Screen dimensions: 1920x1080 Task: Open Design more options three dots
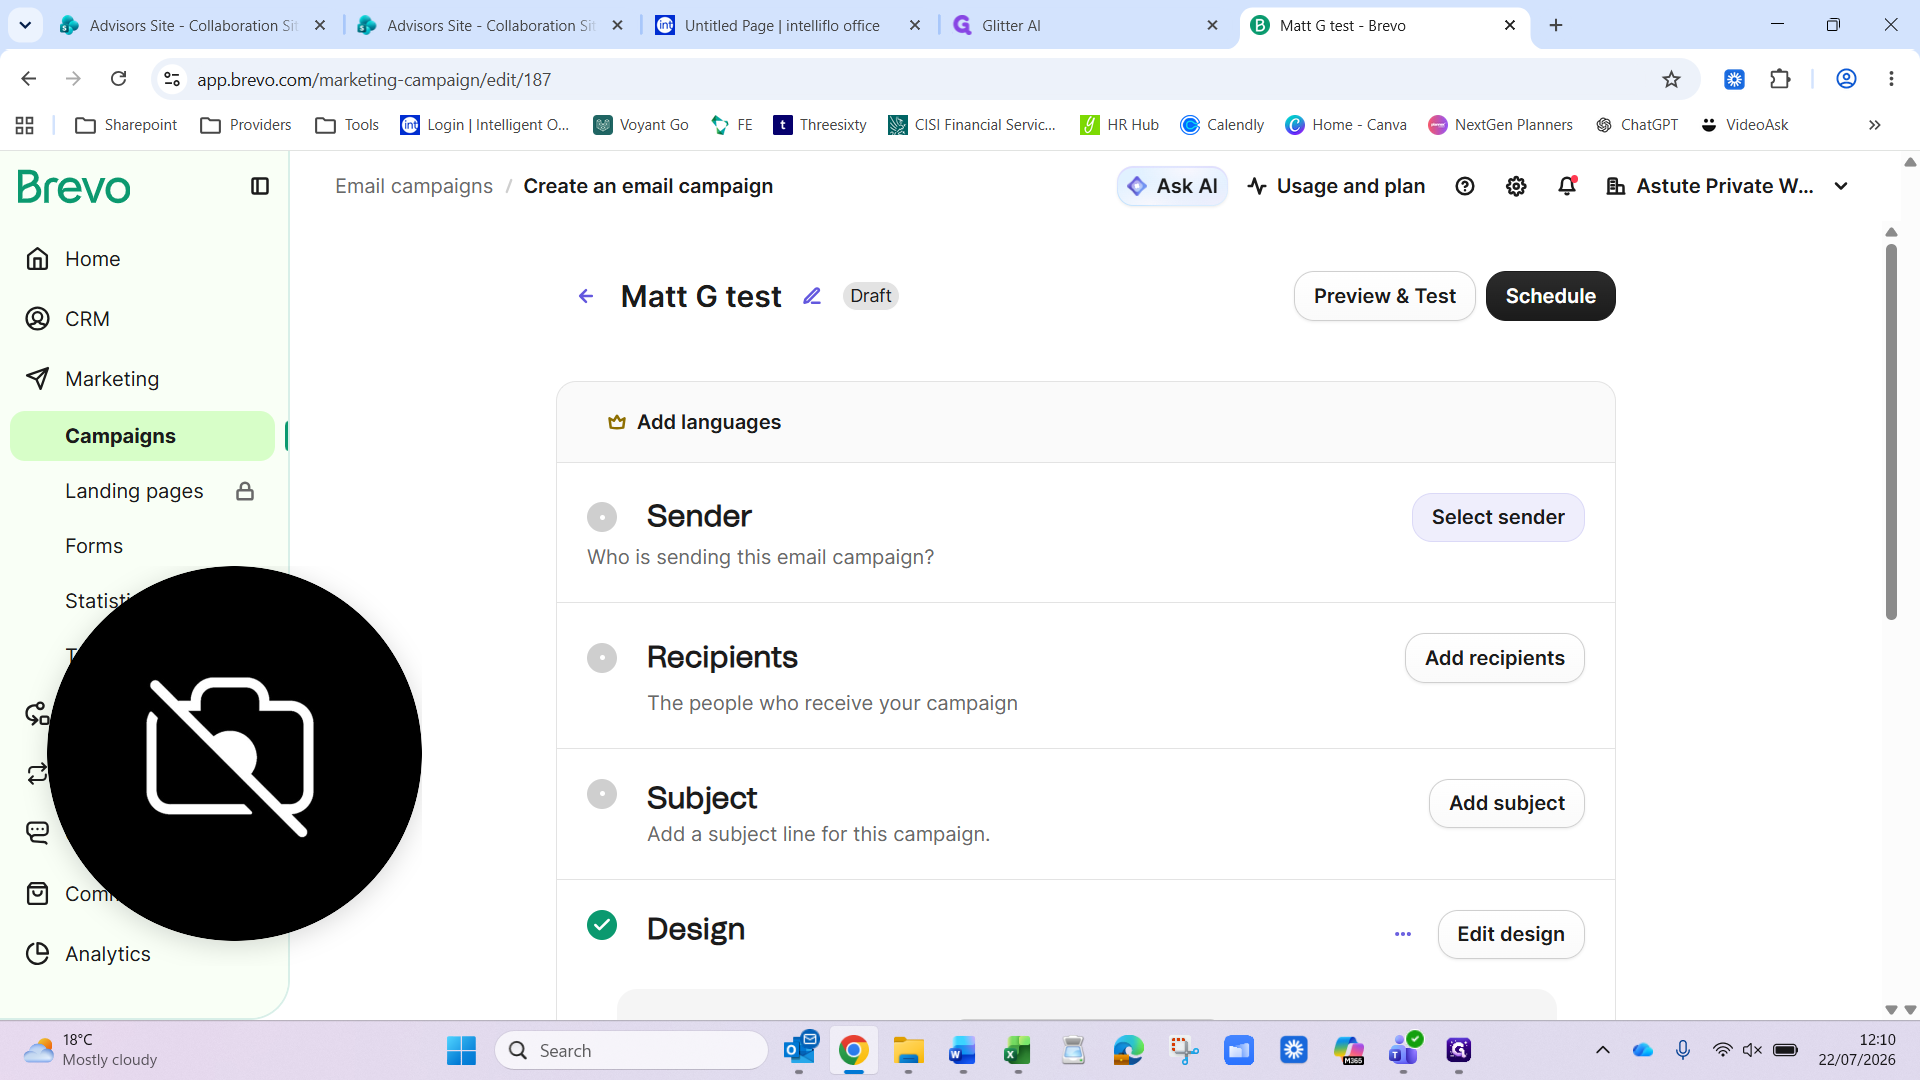(x=1403, y=934)
